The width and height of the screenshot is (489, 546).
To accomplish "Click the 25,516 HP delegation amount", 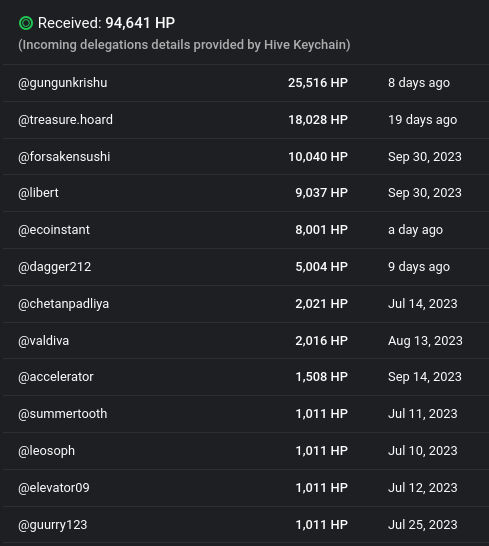I will pos(318,83).
